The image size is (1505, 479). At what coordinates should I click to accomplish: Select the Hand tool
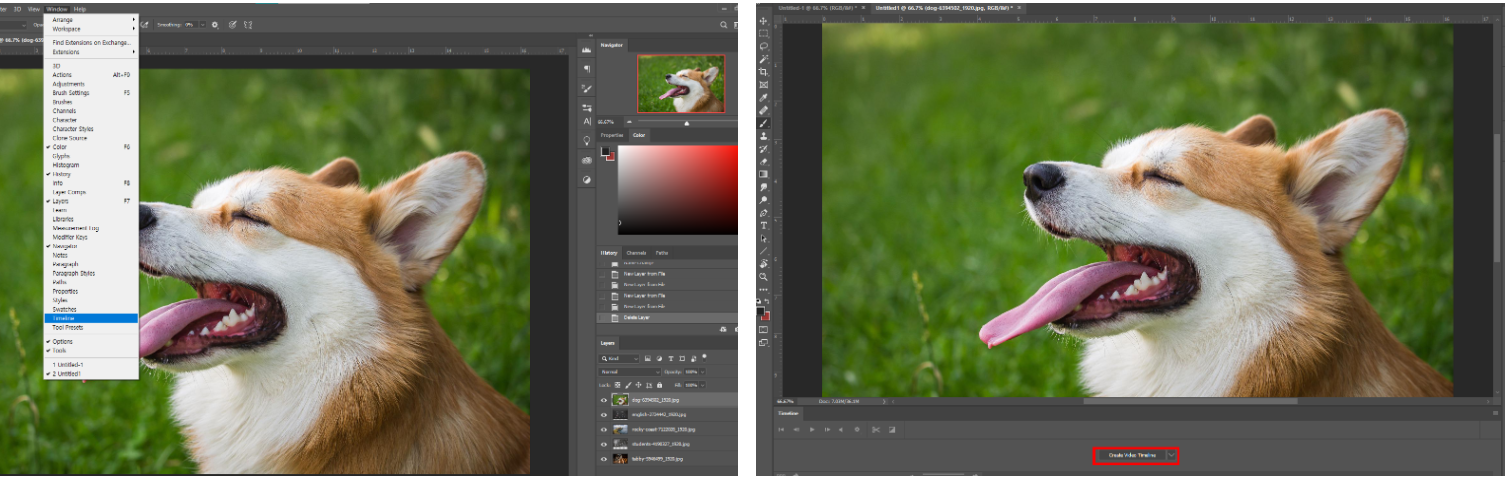point(763,264)
